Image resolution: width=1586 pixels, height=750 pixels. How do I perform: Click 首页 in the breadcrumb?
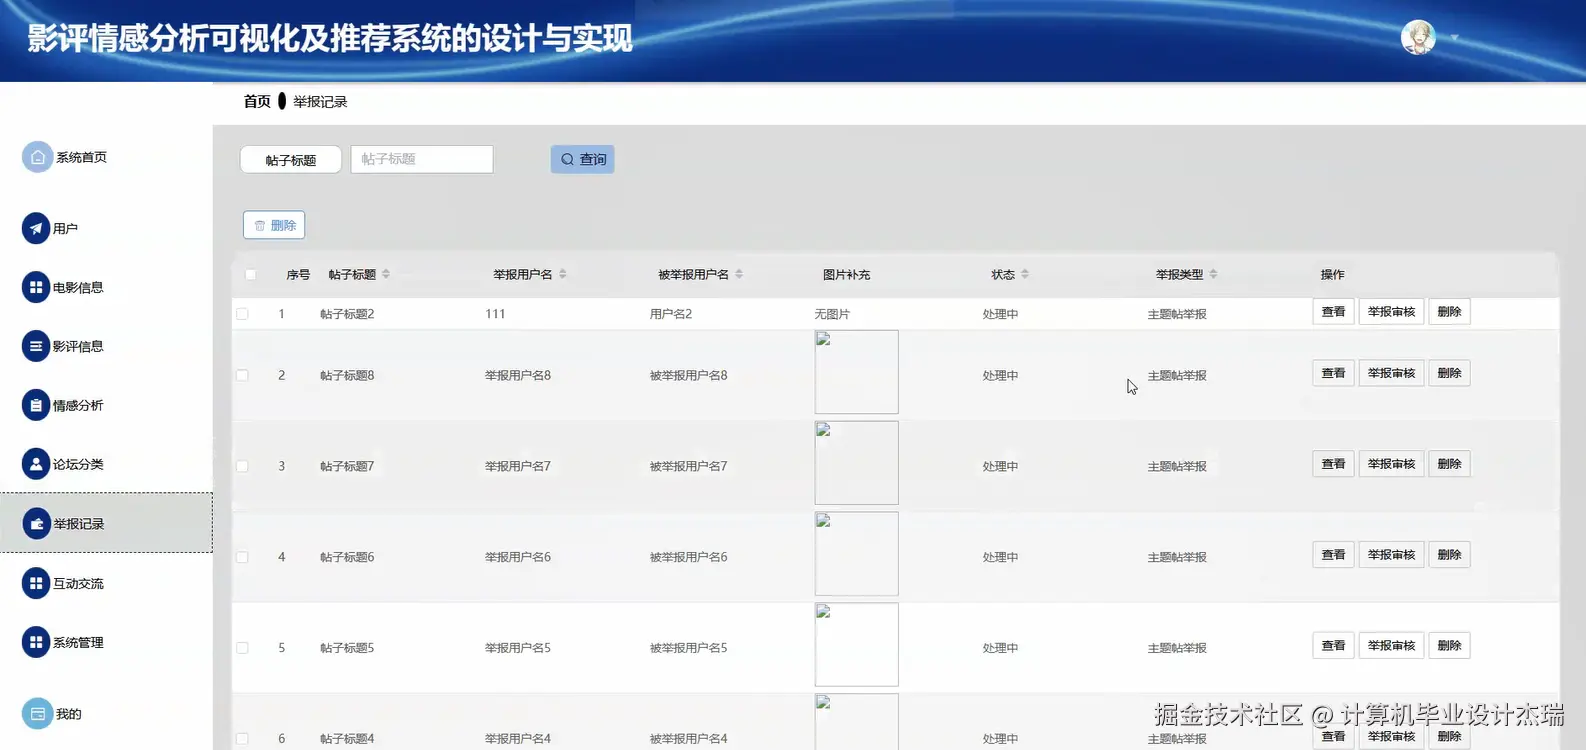257,101
